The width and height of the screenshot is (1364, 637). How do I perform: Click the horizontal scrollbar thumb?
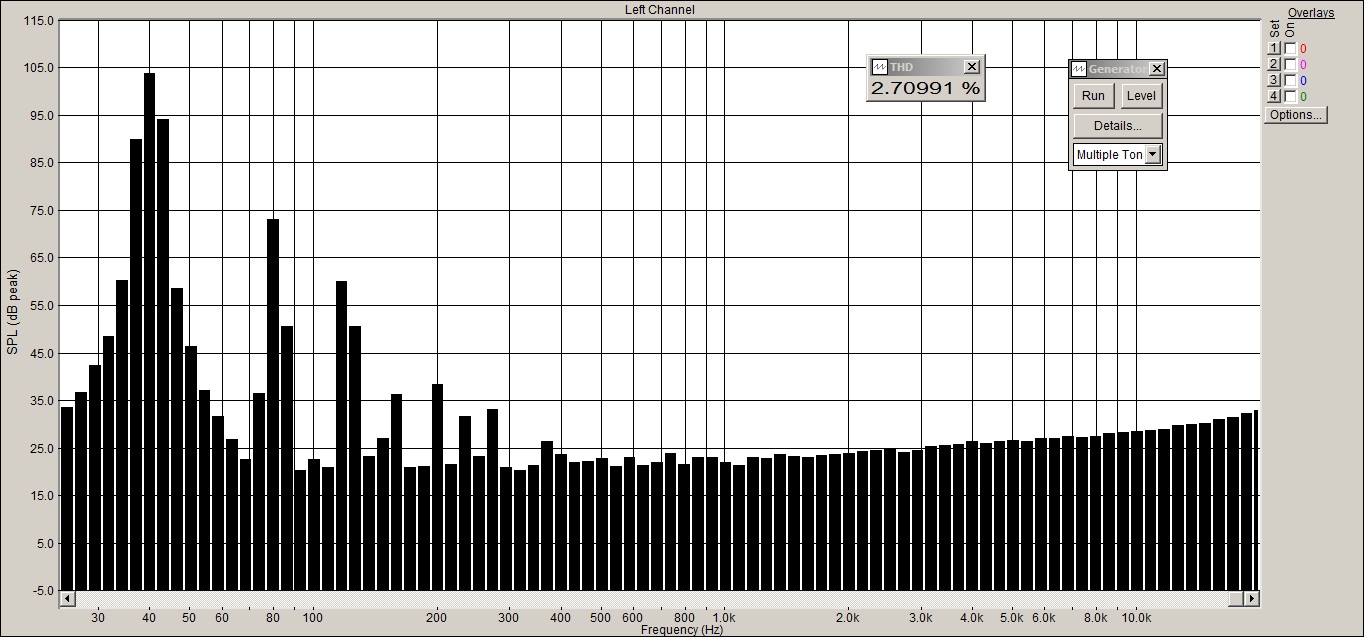(1236, 598)
